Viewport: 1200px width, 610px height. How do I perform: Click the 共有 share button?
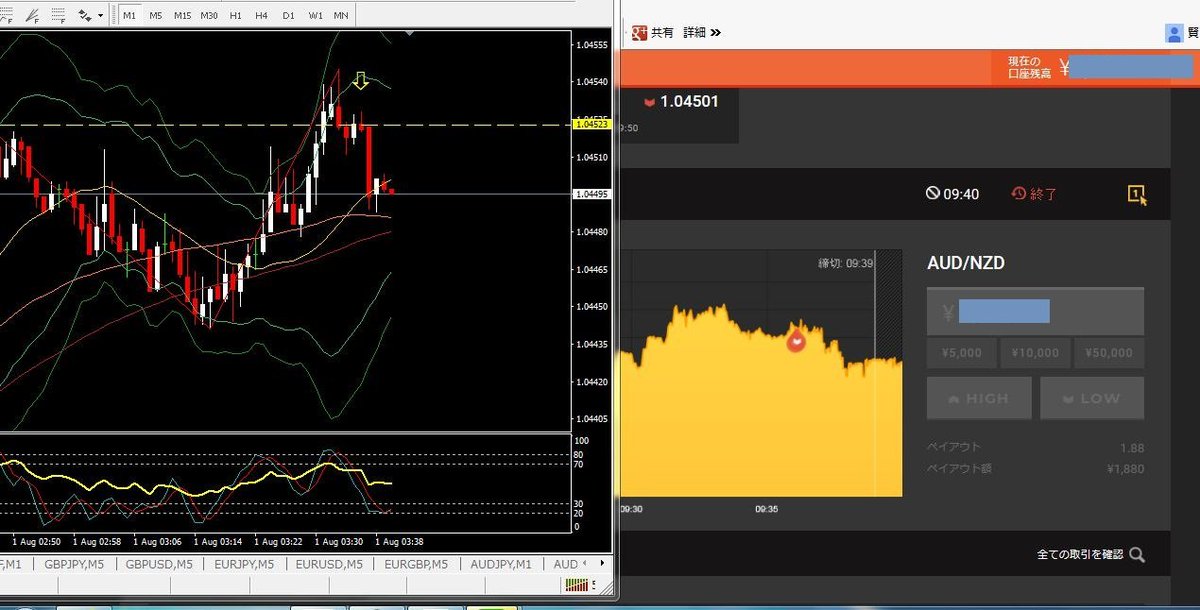(662, 32)
